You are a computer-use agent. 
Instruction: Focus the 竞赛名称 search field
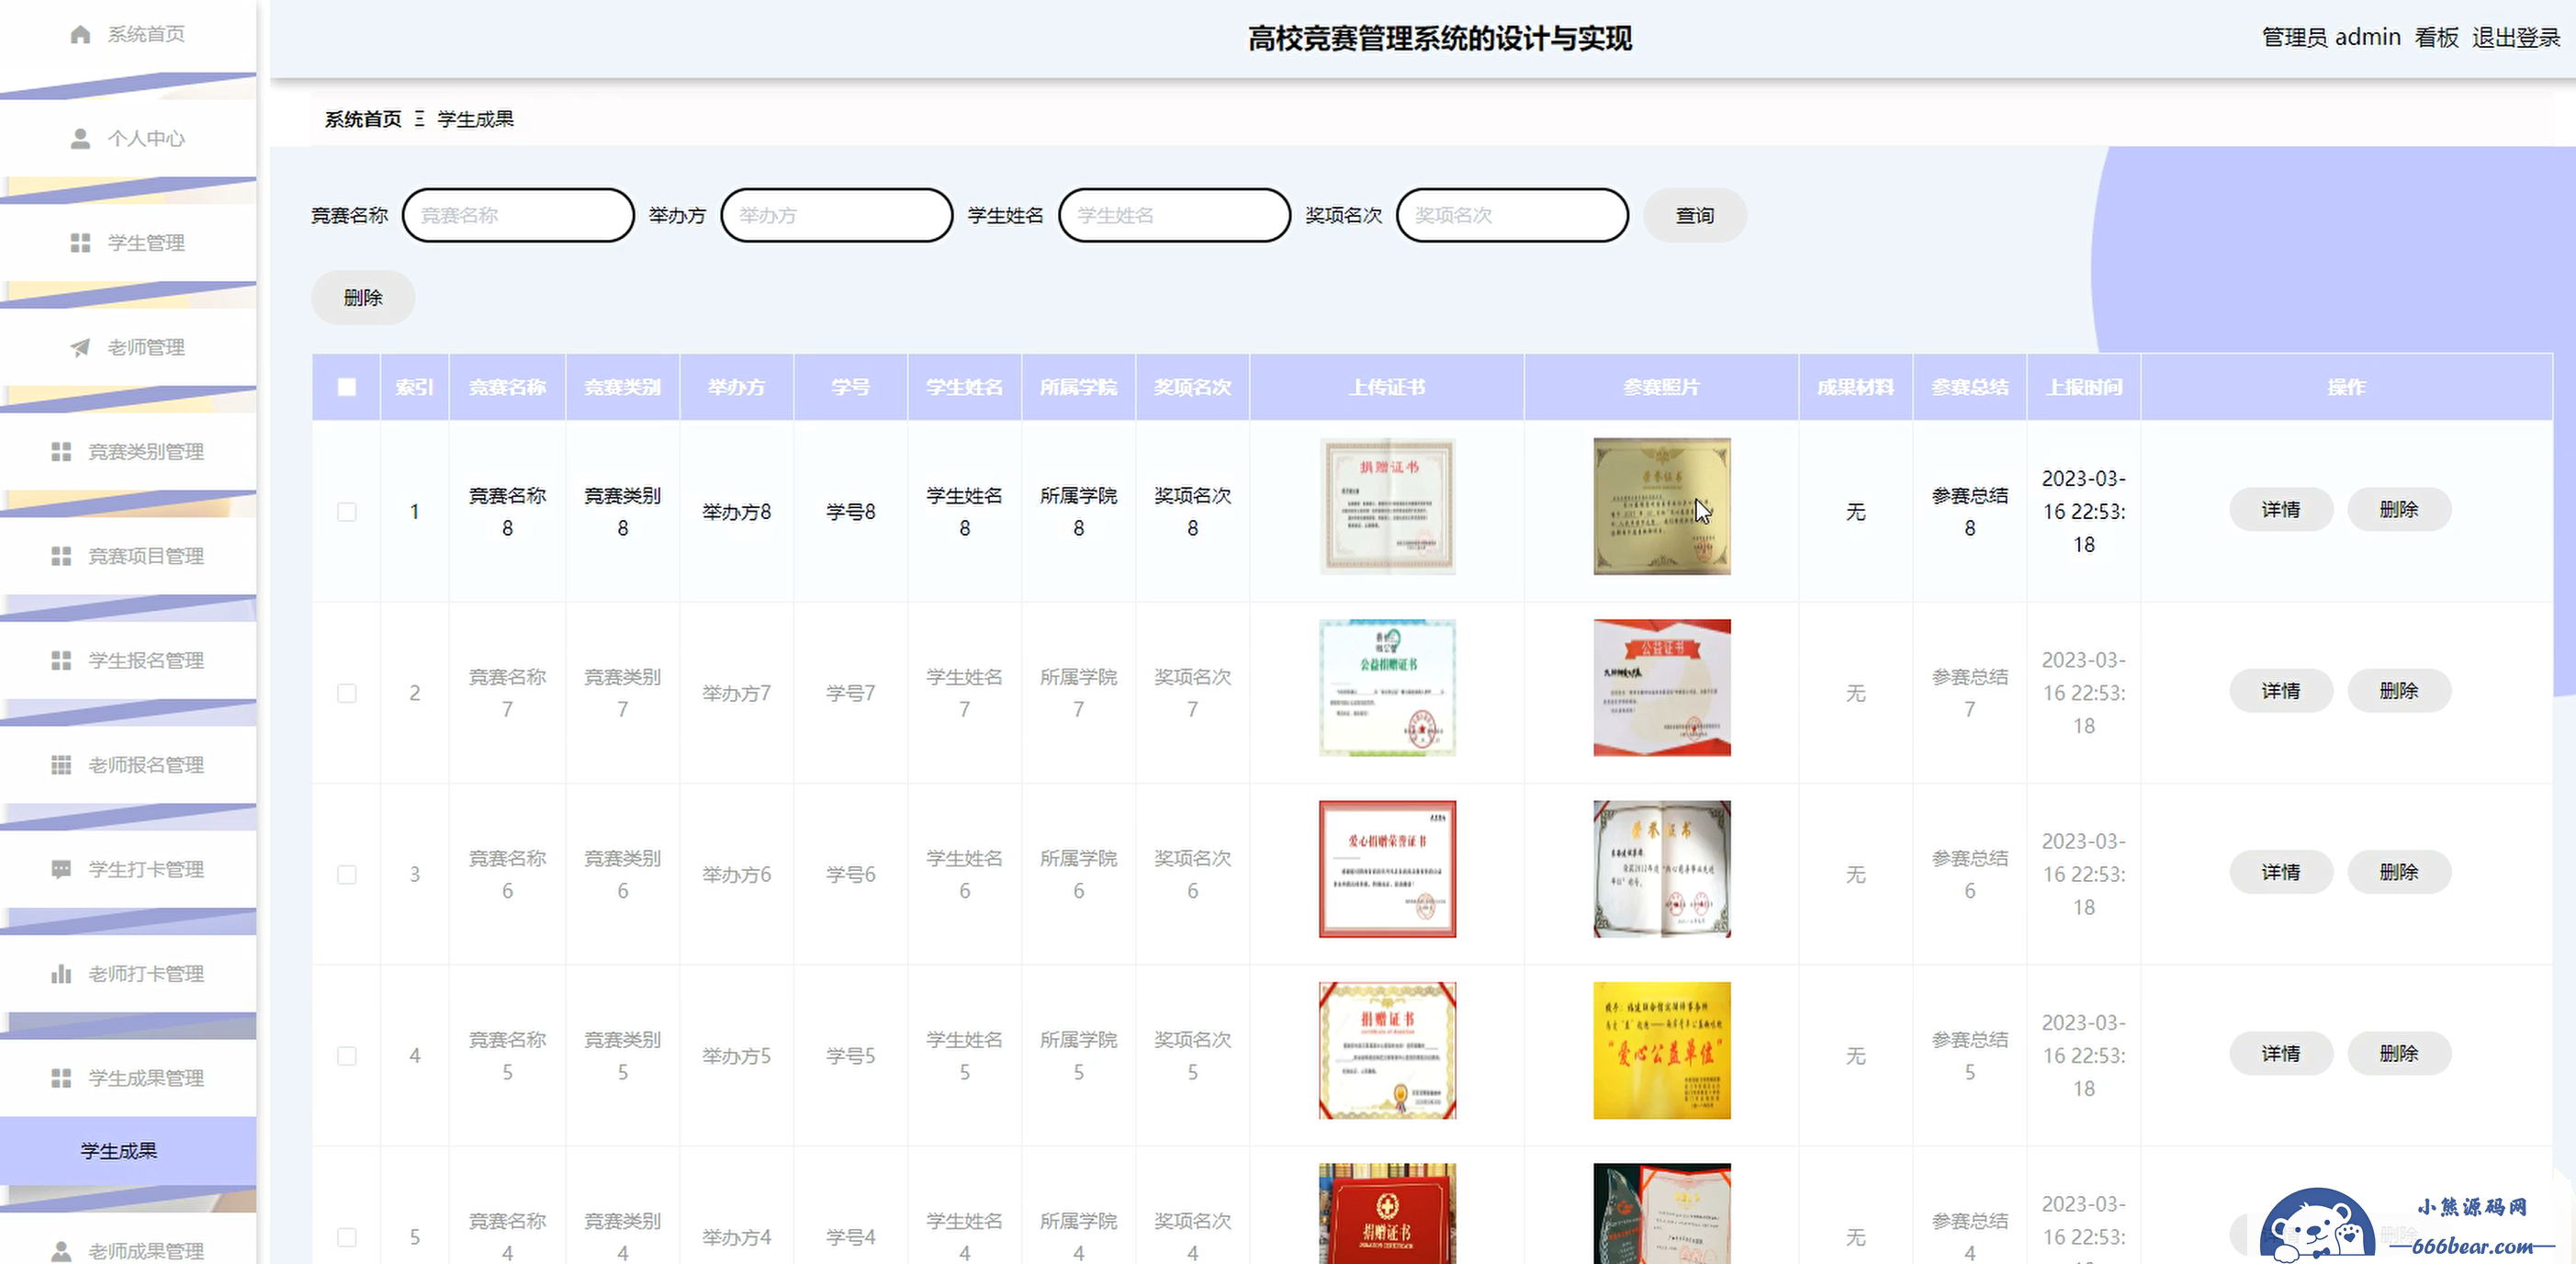[518, 215]
